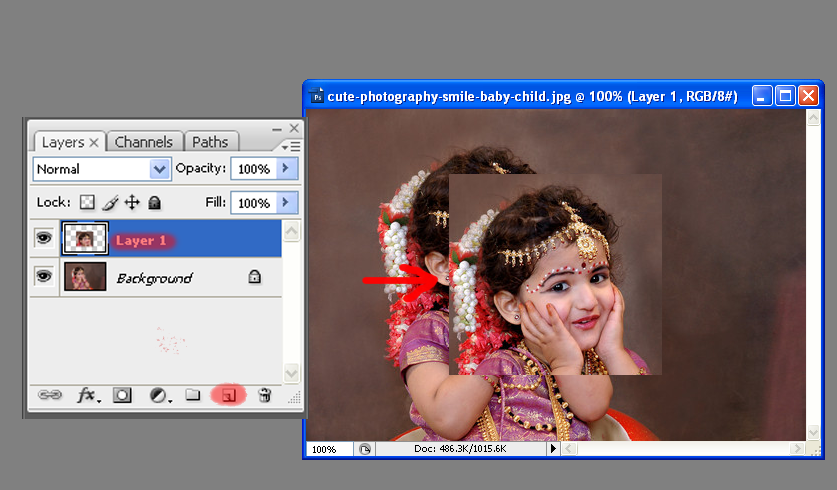
Task: Create new fill or adjustment layer
Action: pos(159,395)
